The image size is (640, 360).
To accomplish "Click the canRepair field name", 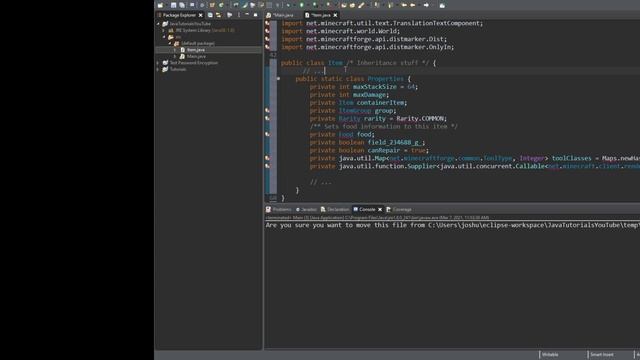I will tap(384, 150).
